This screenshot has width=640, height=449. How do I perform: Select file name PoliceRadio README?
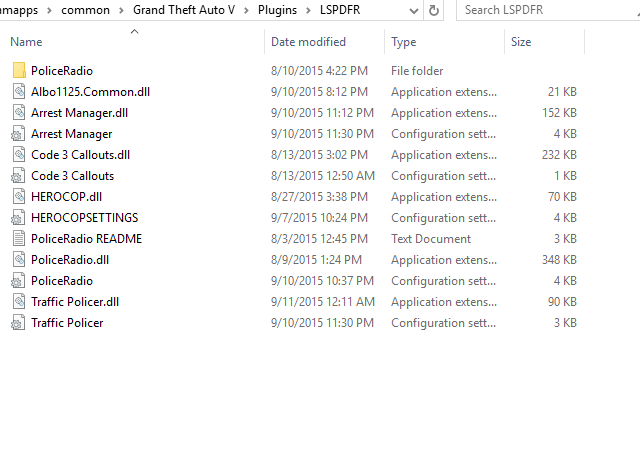87,239
